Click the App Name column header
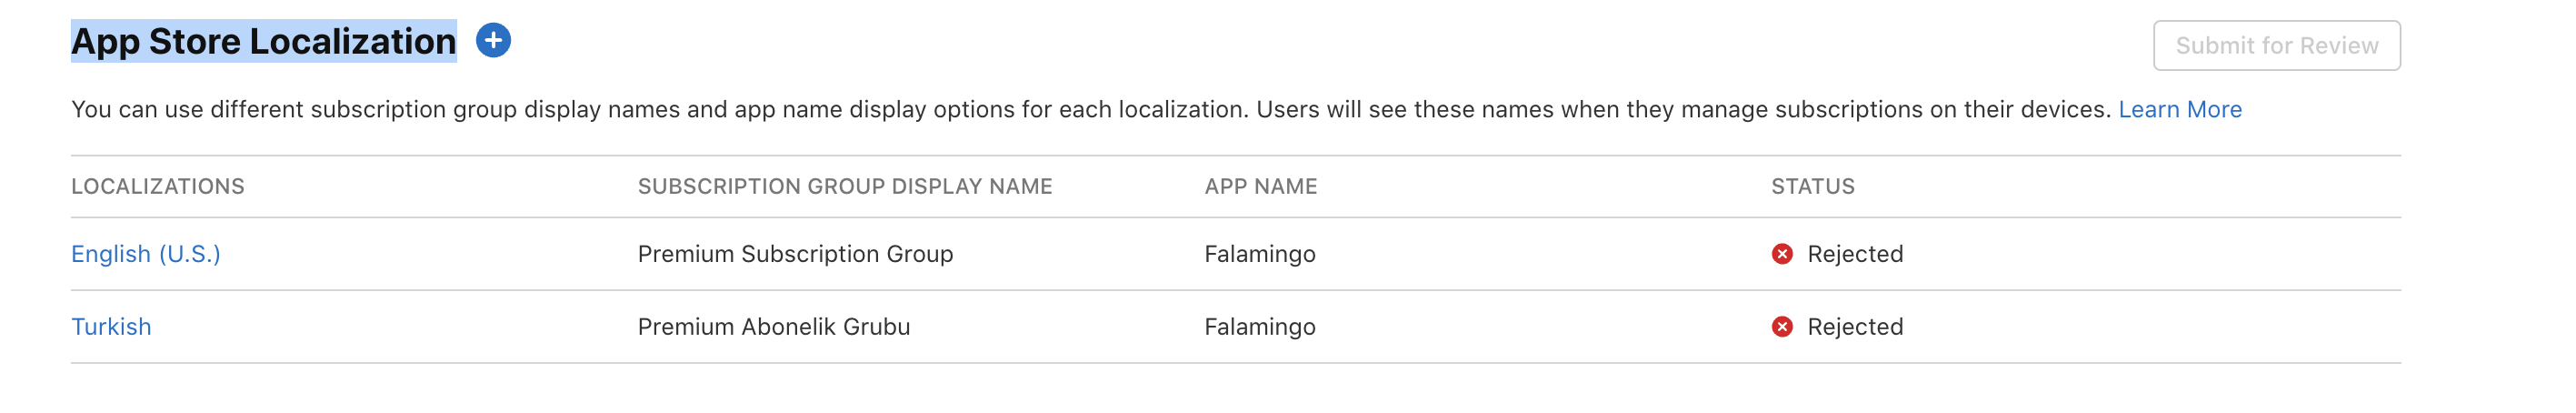This screenshot has height=413, width=2576. 1261,186
